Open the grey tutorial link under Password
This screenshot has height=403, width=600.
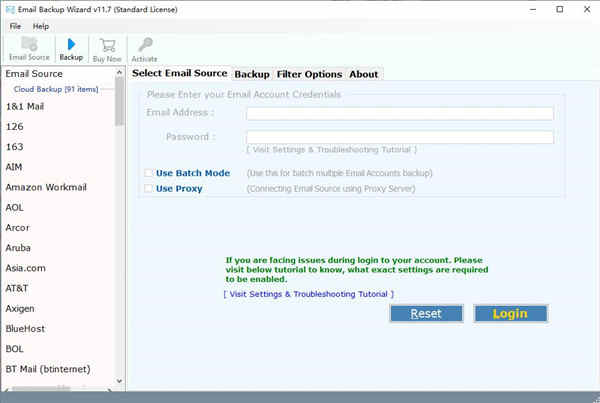[331, 150]
